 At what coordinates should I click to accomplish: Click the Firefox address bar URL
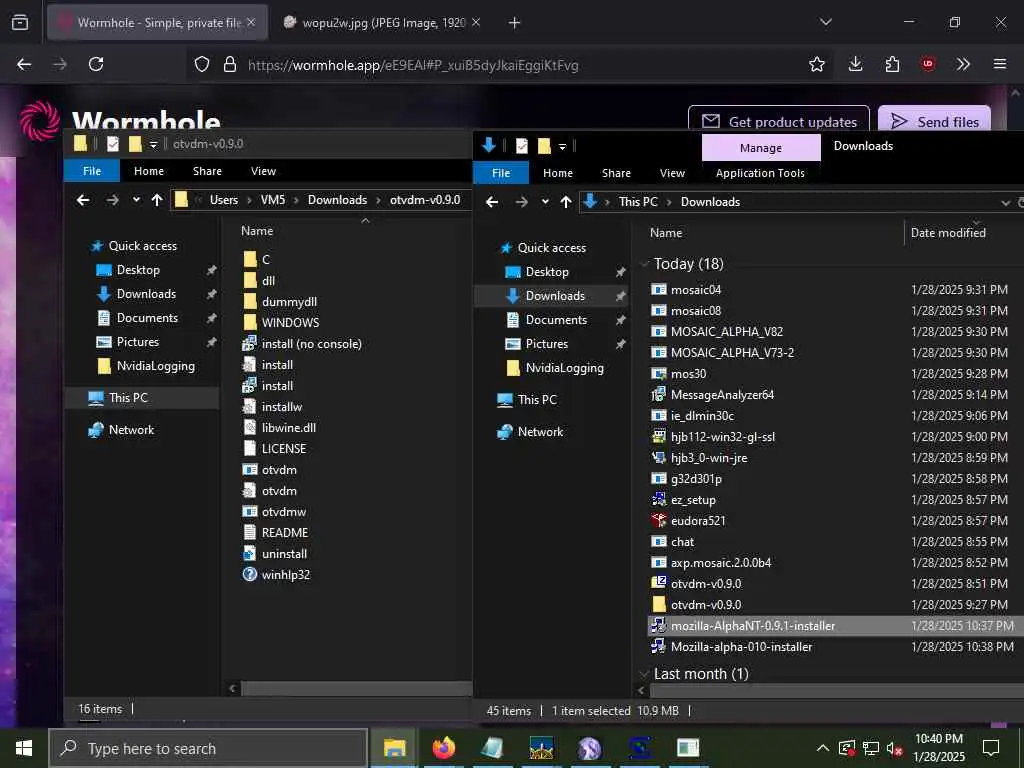413,65
